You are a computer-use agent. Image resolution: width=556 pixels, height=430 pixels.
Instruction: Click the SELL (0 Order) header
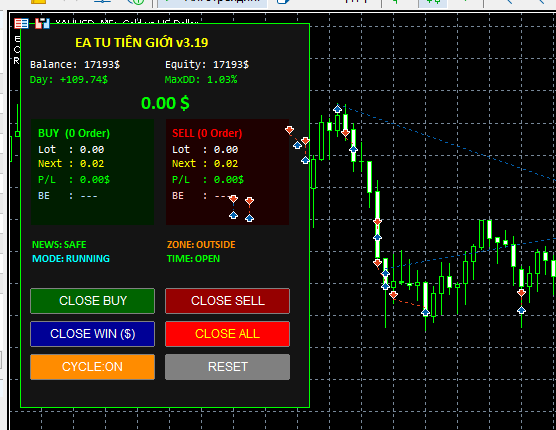tap(207, 133)
